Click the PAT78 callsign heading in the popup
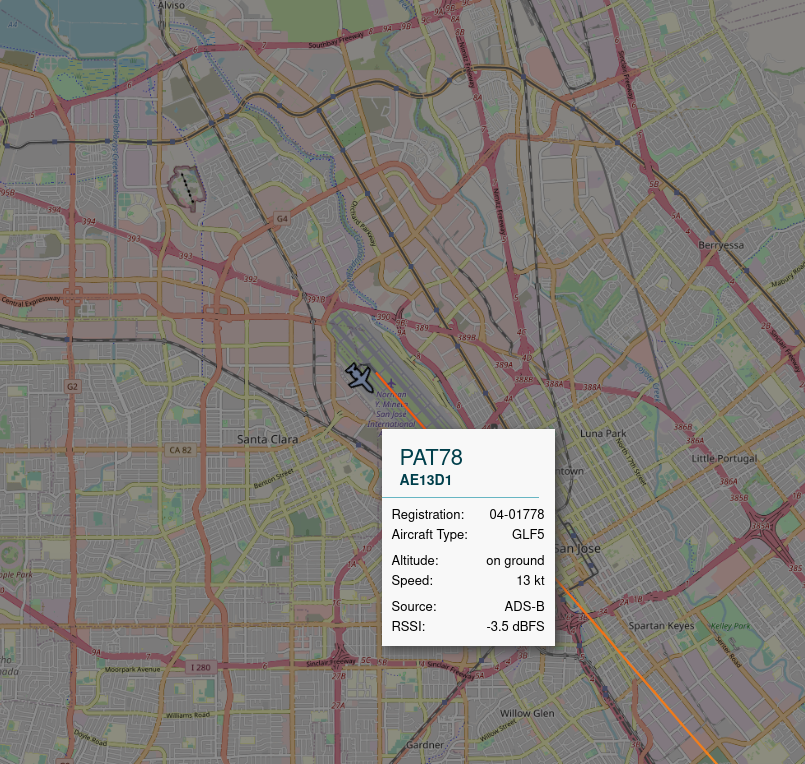 (431, 457)
